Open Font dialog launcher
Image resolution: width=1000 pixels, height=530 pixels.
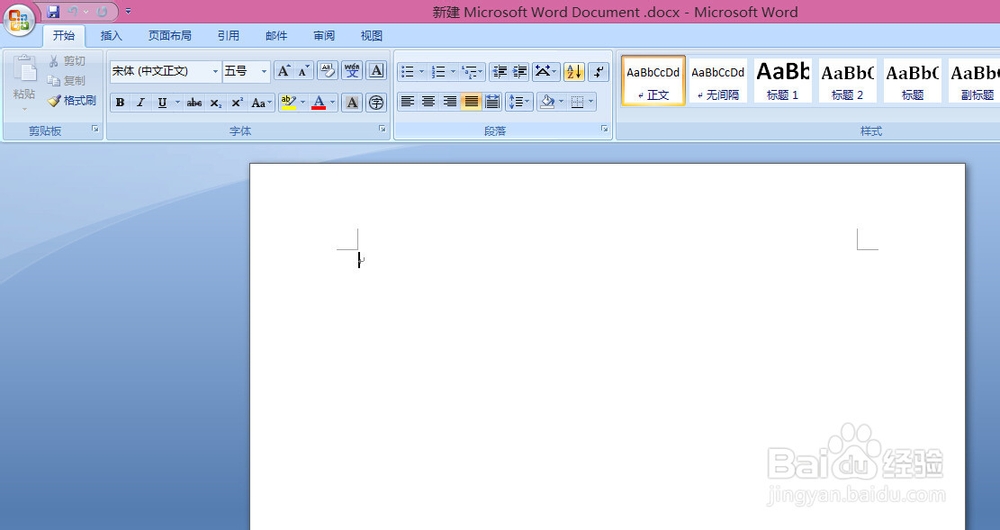[382, 129]
